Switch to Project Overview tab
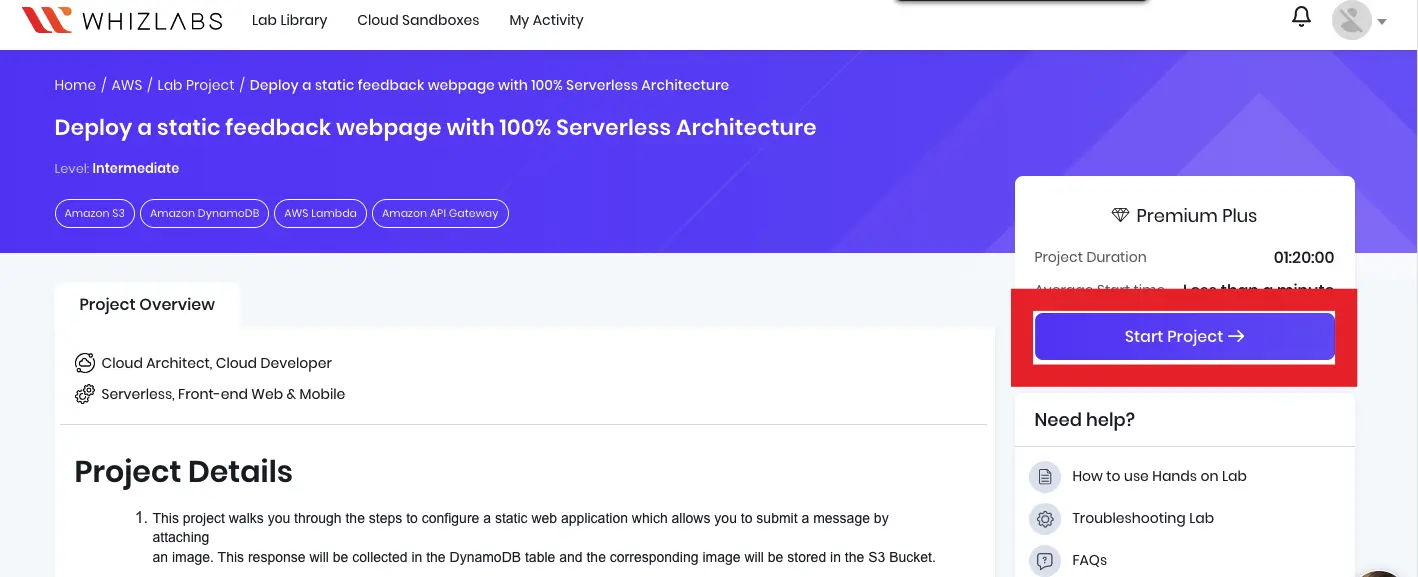 (x=147, y=305)
